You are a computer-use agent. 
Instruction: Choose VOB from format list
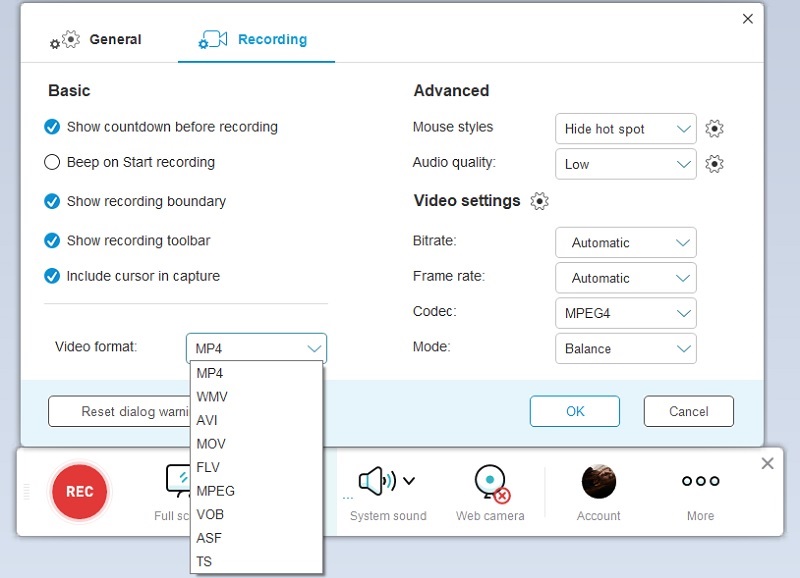pyautogui.click(x=257, y=514)
